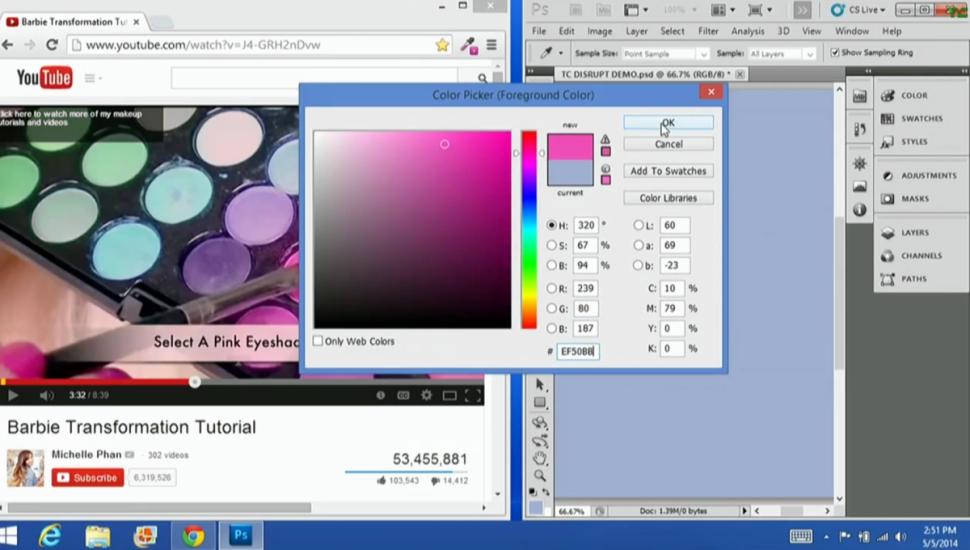Enable the Only Web Colors checkbox

(x=318, y=341)
